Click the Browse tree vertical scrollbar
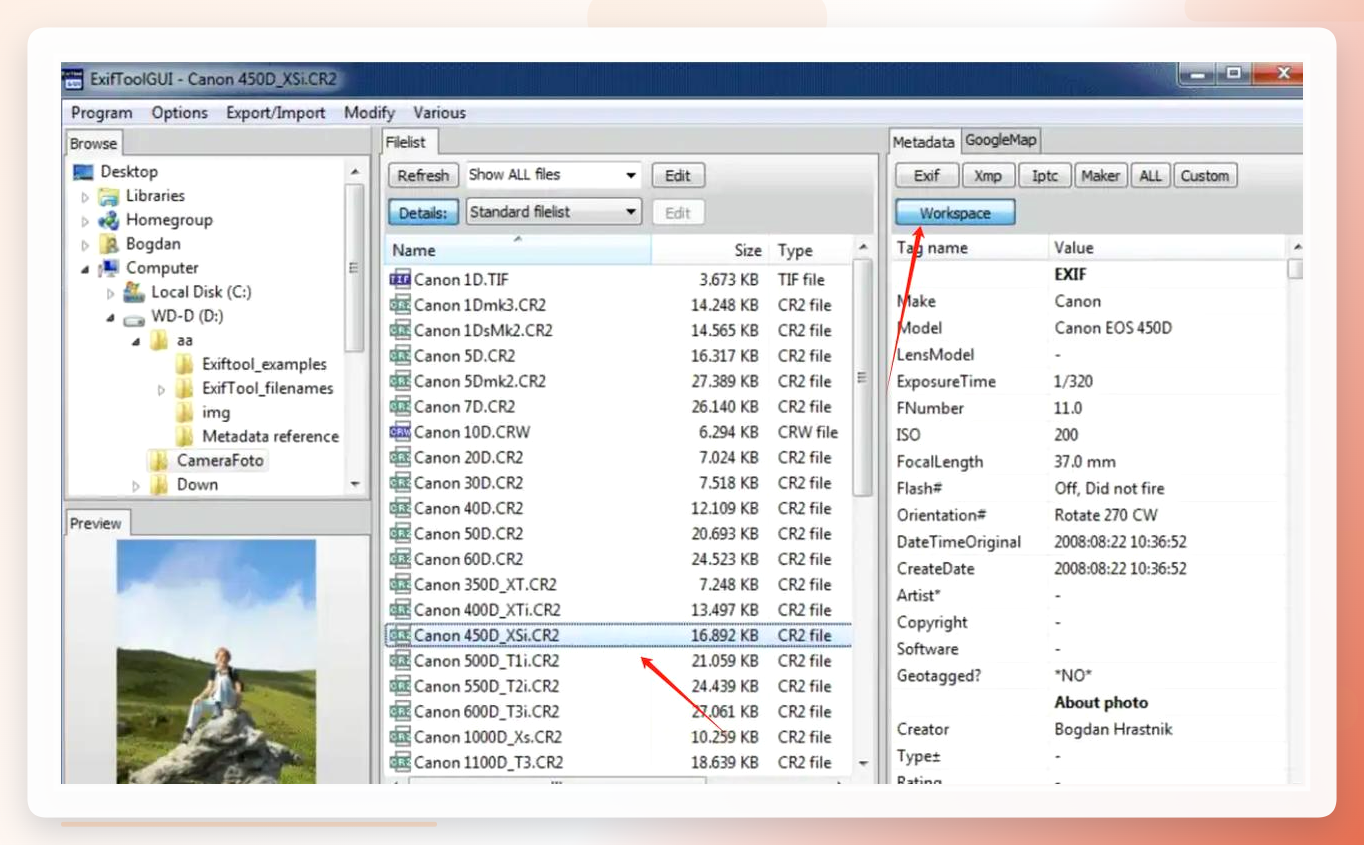 click(x=354, y=330)
